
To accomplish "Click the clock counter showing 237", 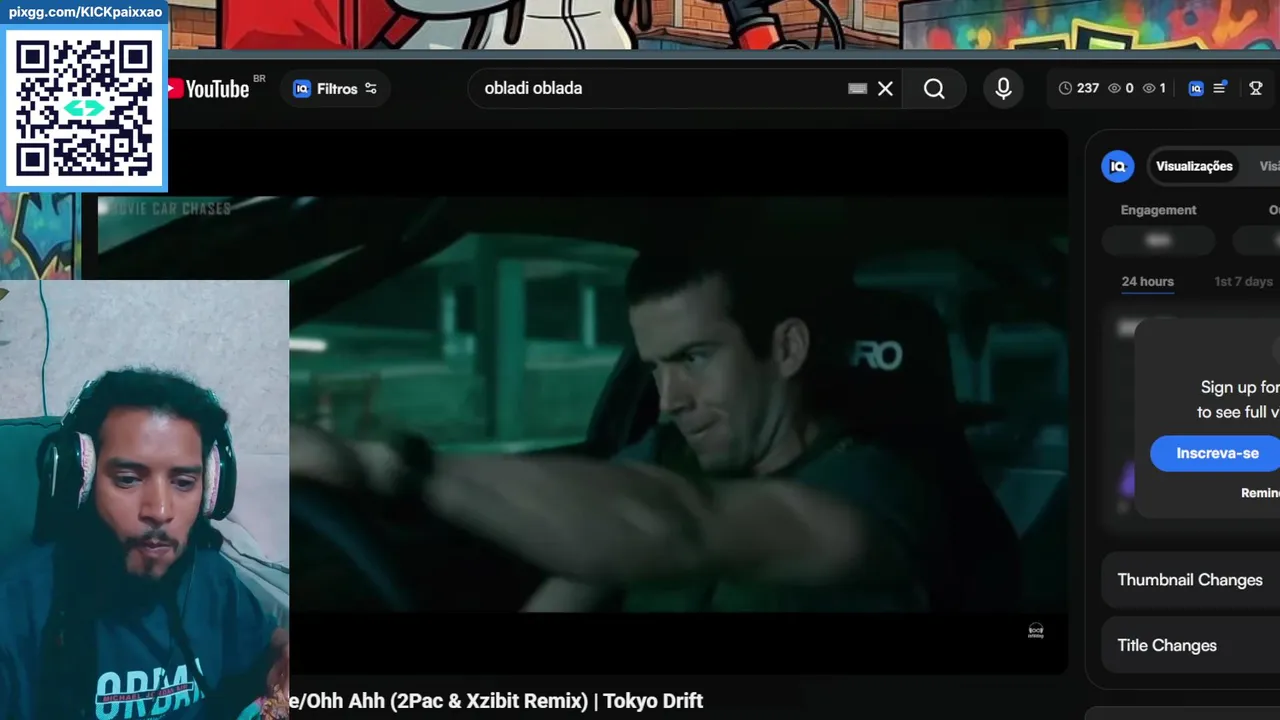I will (1079, 88).
